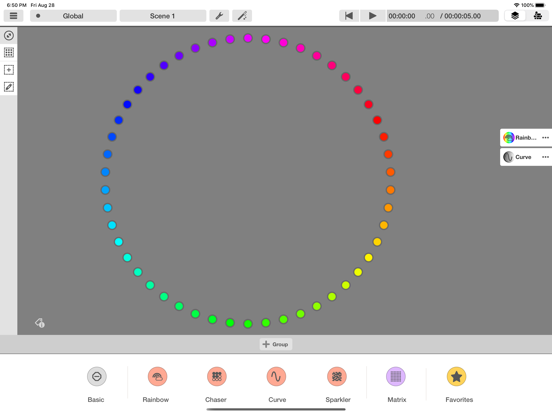552x414 pixels.
Task: Select the compass tool in left sidebar
Action: click(x=9, y=35)
